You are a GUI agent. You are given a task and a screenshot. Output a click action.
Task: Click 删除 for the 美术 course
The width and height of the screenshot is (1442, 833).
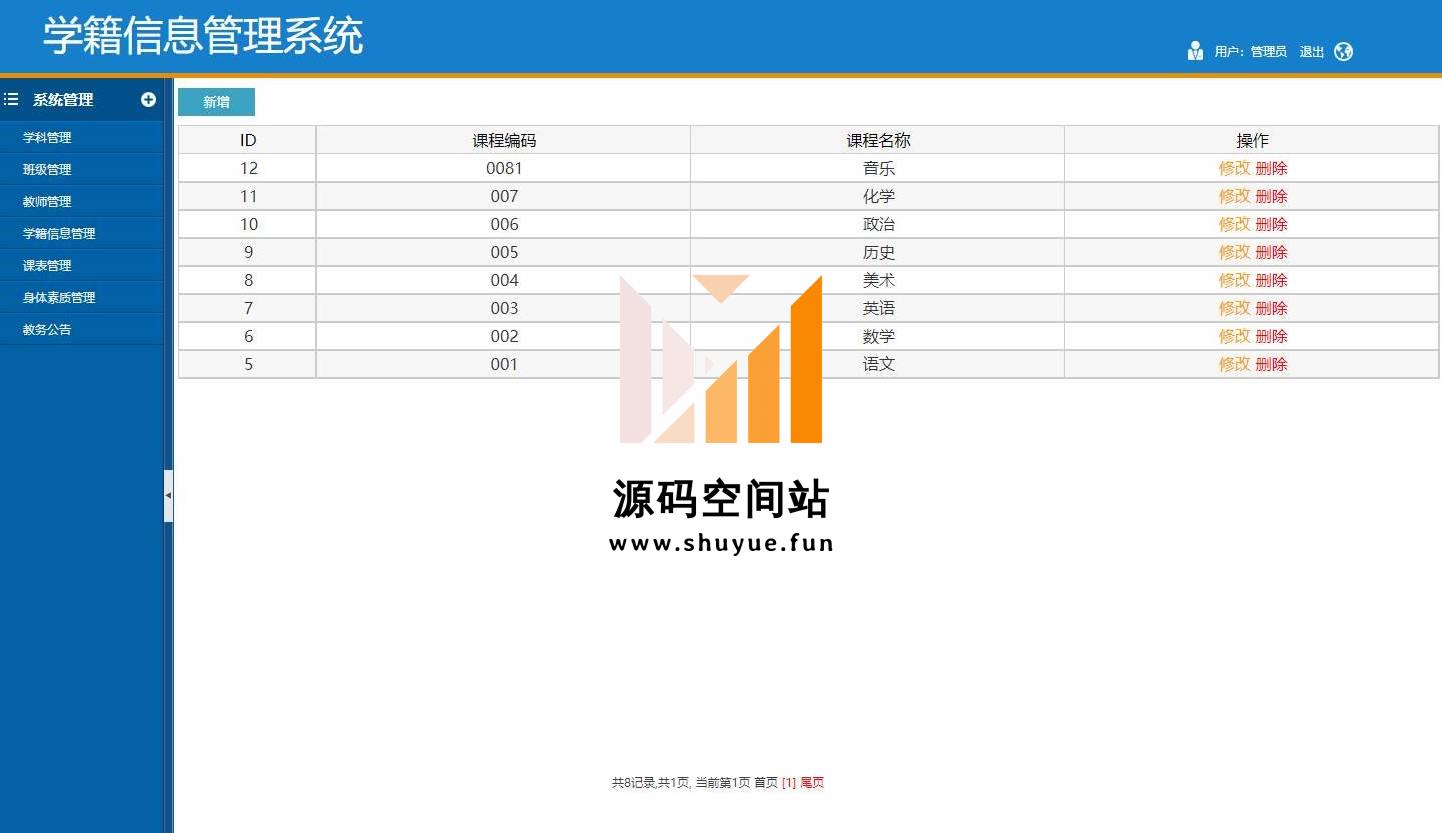[1271, 280]
